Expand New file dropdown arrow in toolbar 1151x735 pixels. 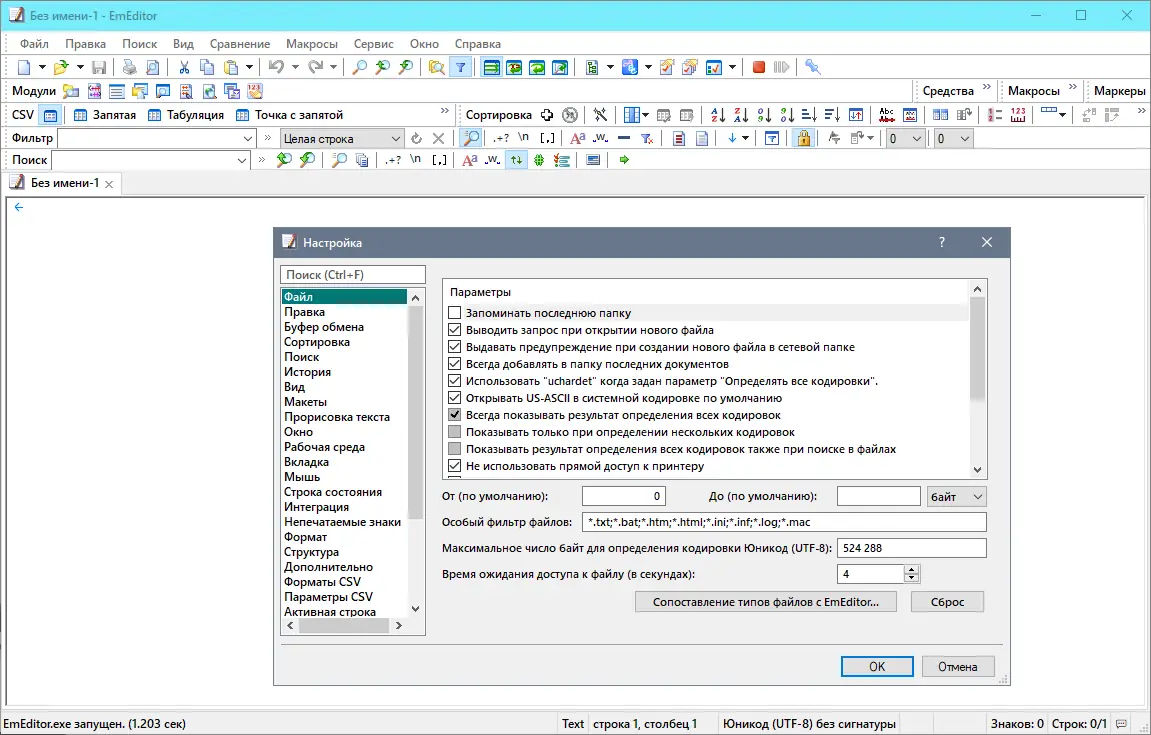pyautogui.click(x=42, y=68)
